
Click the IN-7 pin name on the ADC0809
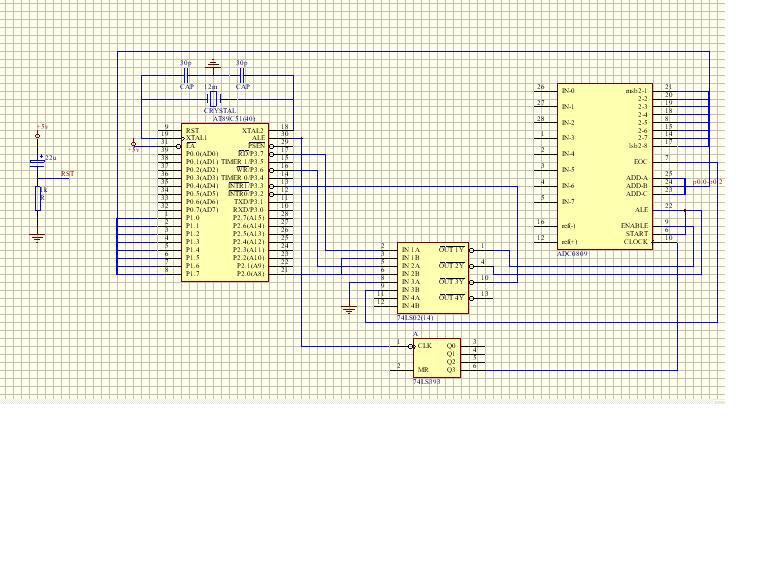pos(568,201)
